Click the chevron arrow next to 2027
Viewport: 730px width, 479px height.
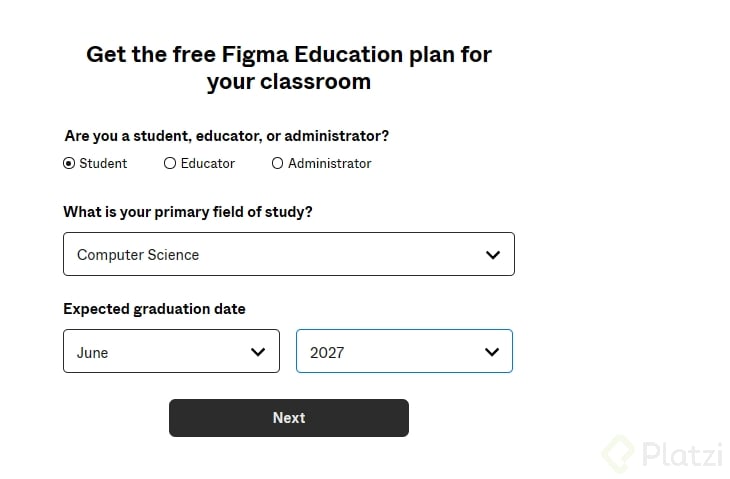click(492, 352)
